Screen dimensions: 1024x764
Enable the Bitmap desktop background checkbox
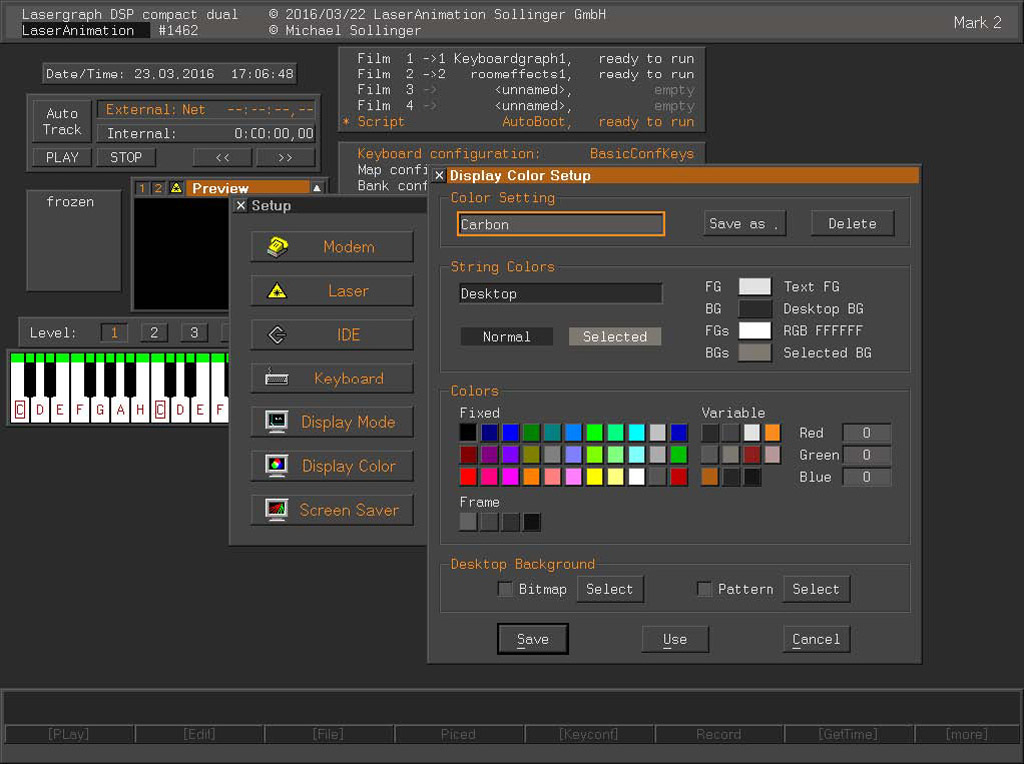[x=506, y=589]
